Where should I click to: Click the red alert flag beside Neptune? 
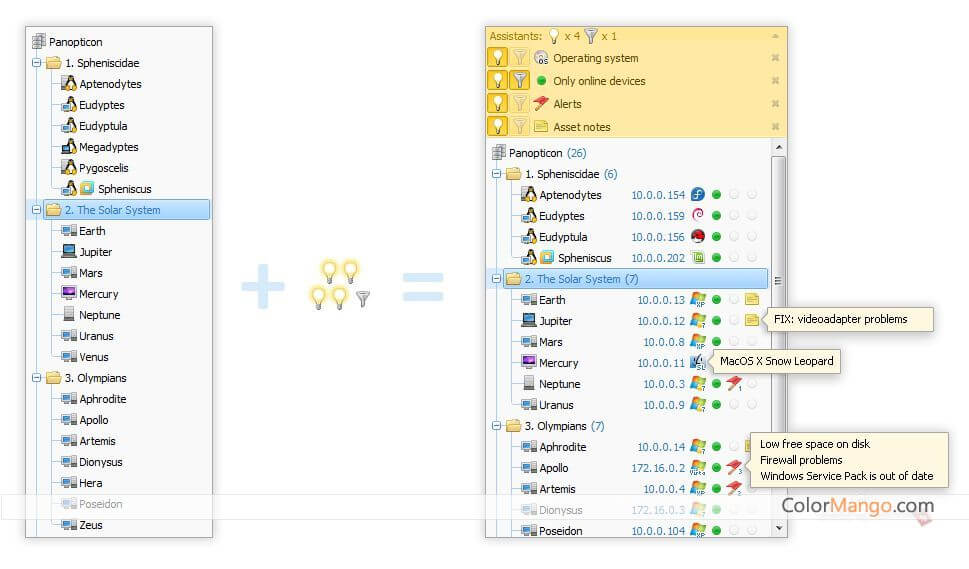734,384
